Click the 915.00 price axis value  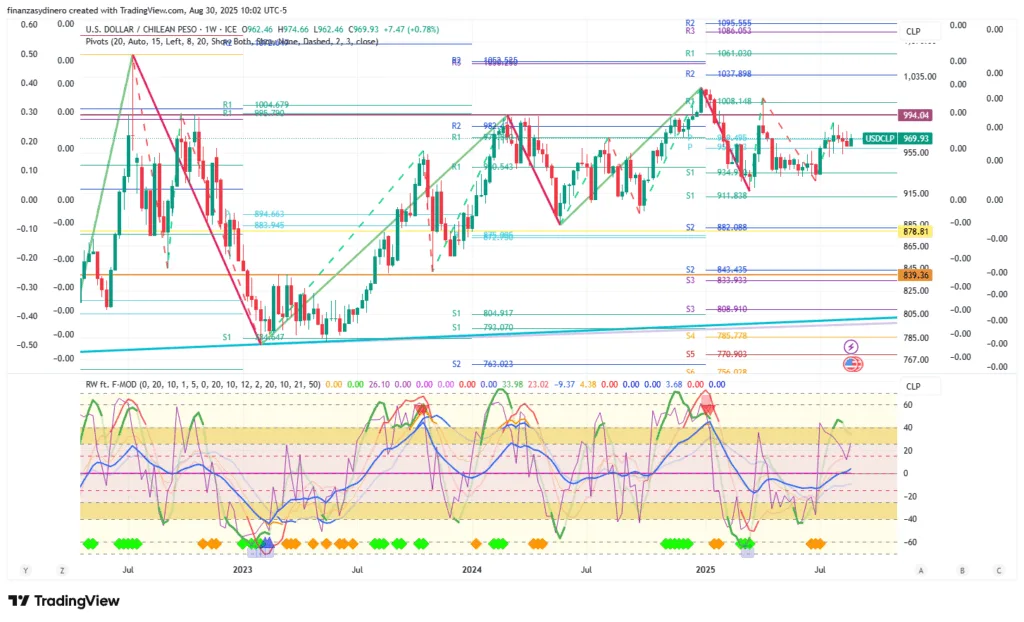click(916, 193)
